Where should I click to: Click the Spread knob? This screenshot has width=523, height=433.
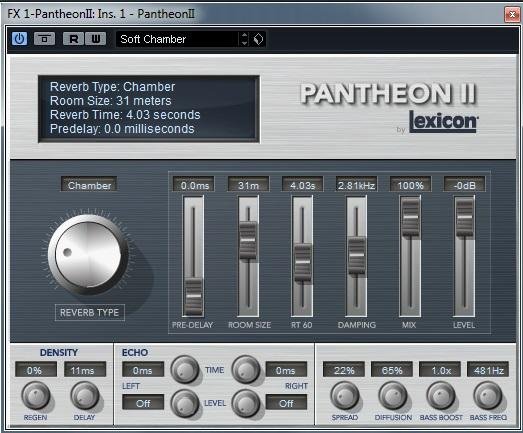[x=345, y=396]
